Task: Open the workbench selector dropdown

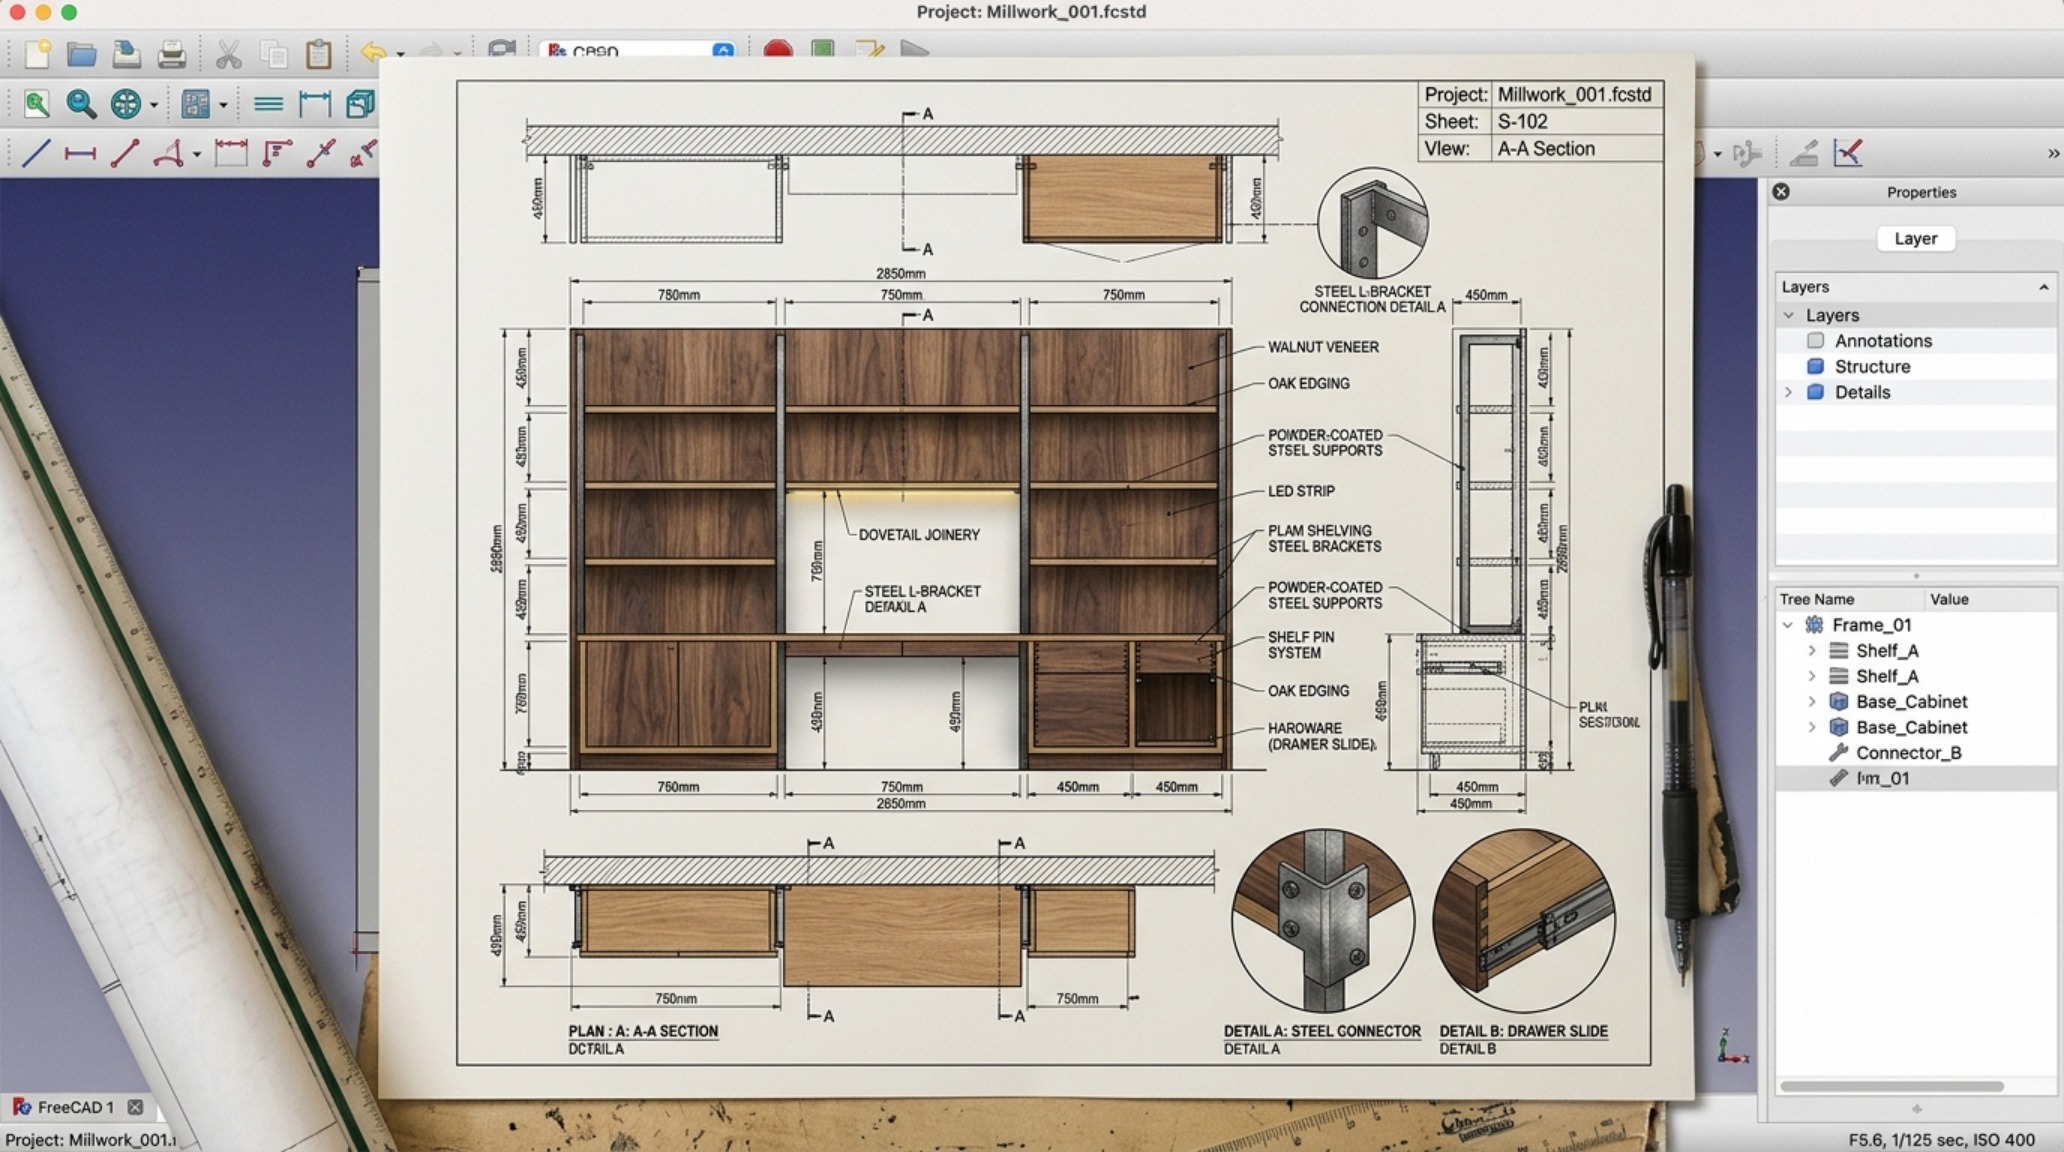Action: click(x=639, y=50)
